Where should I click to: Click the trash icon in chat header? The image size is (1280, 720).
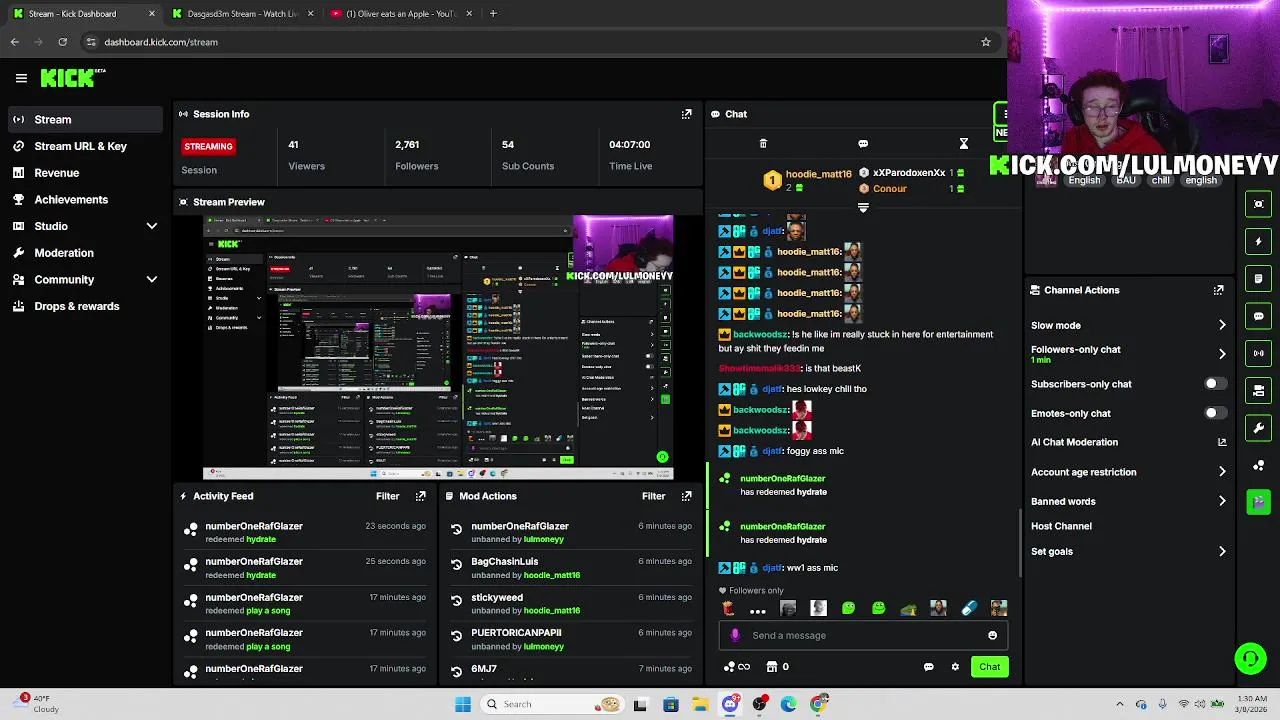coord(763,144)
